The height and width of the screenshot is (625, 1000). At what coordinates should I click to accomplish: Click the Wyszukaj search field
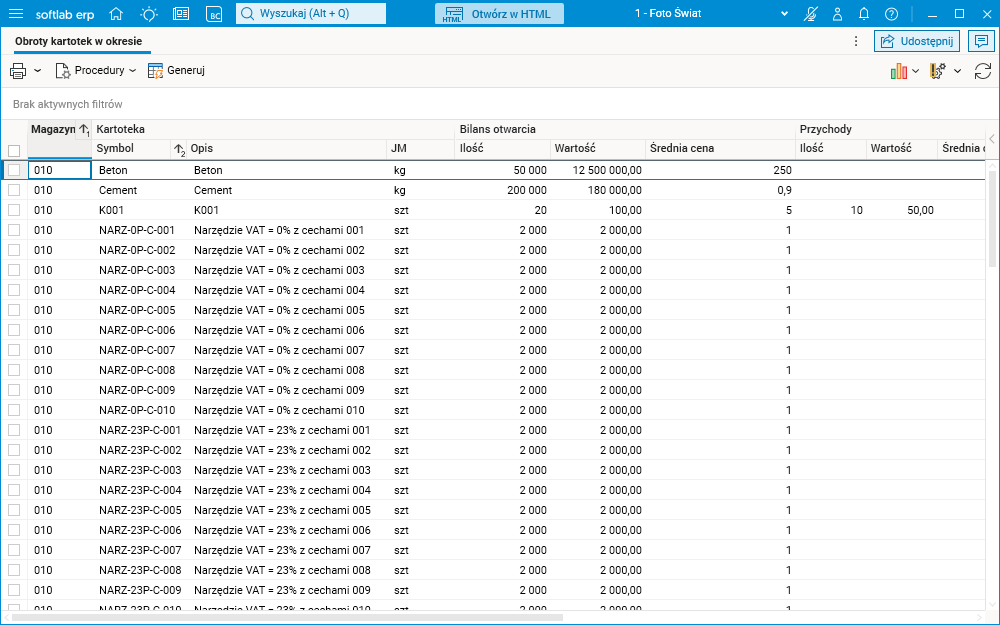click(x=310, y=14)
